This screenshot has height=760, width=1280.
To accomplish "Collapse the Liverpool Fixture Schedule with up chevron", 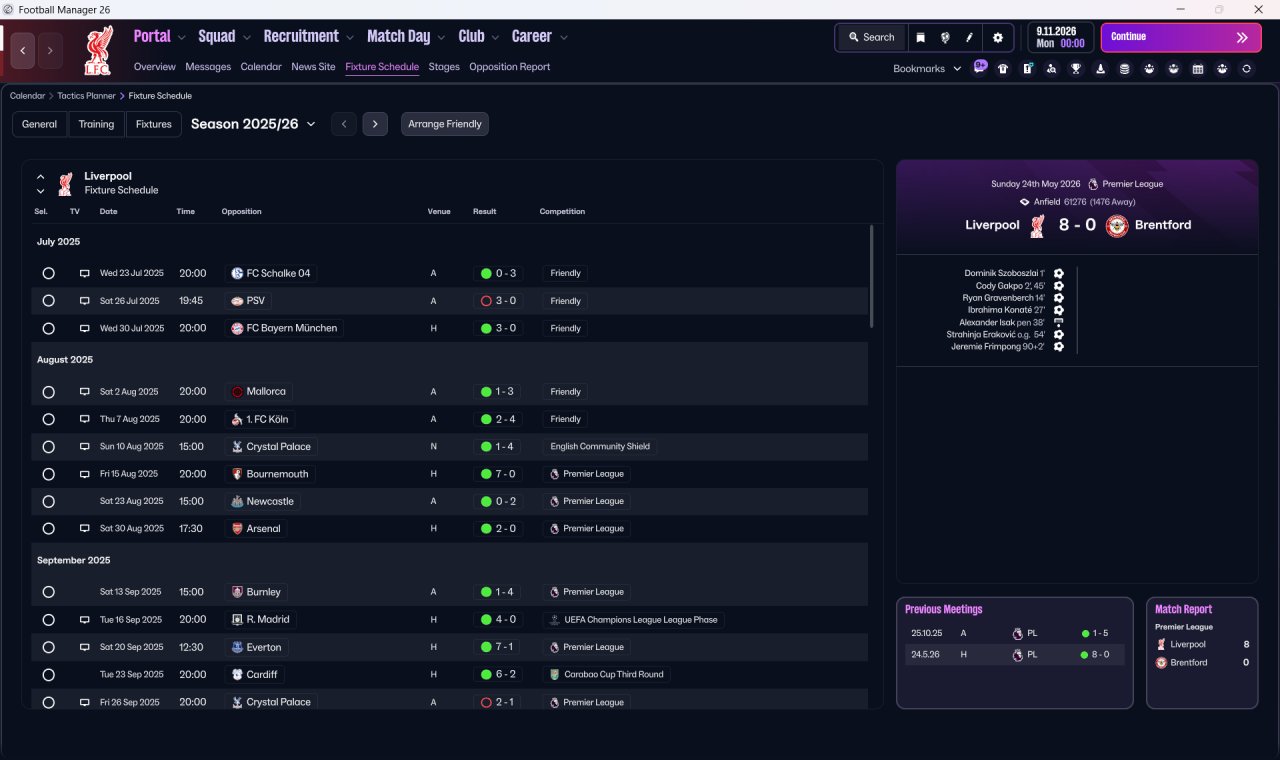I will 41,177.
